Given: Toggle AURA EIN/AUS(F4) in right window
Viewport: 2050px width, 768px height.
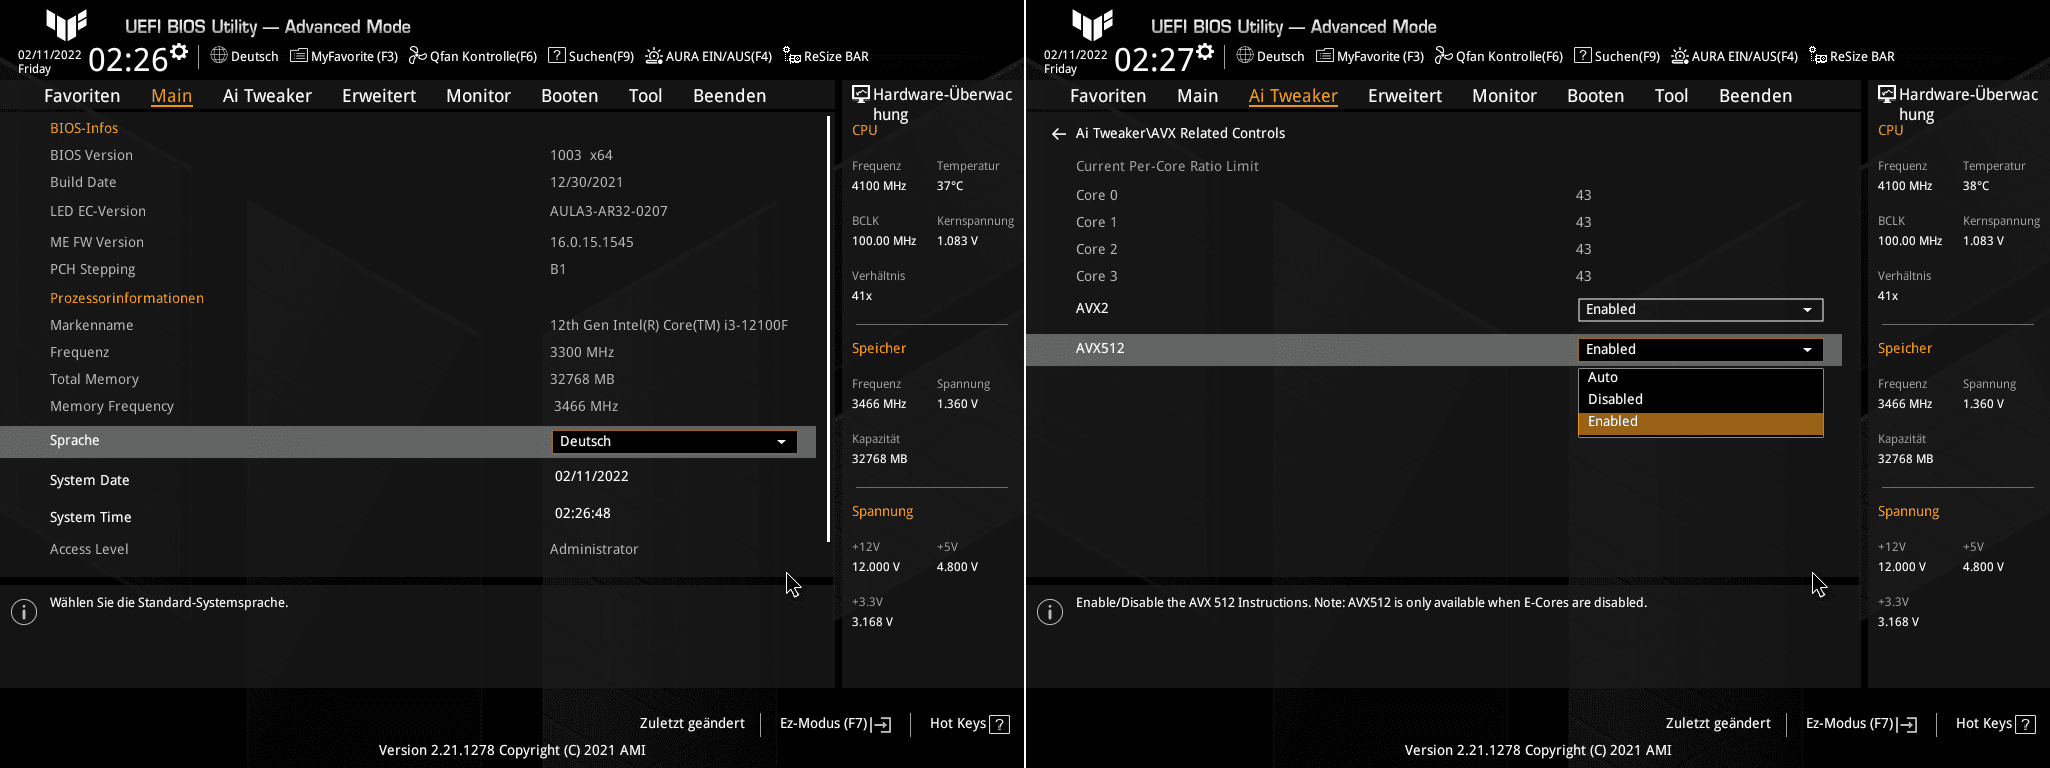Looking at the screenshot, I should [x=1734, y=56].
